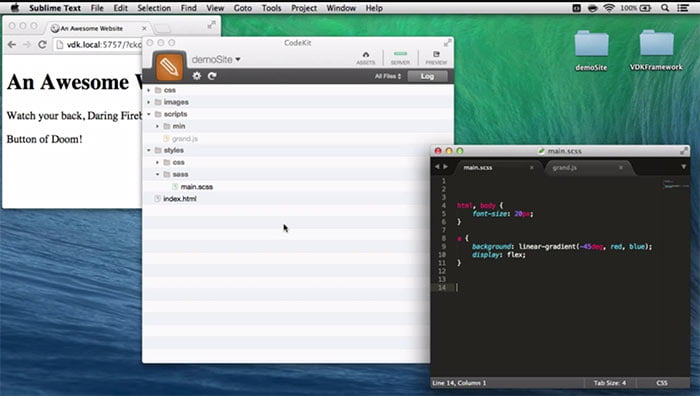Click CSS syntax selector in status bar
The height and width of the screenshot is (396, 700).
point(662,383)
